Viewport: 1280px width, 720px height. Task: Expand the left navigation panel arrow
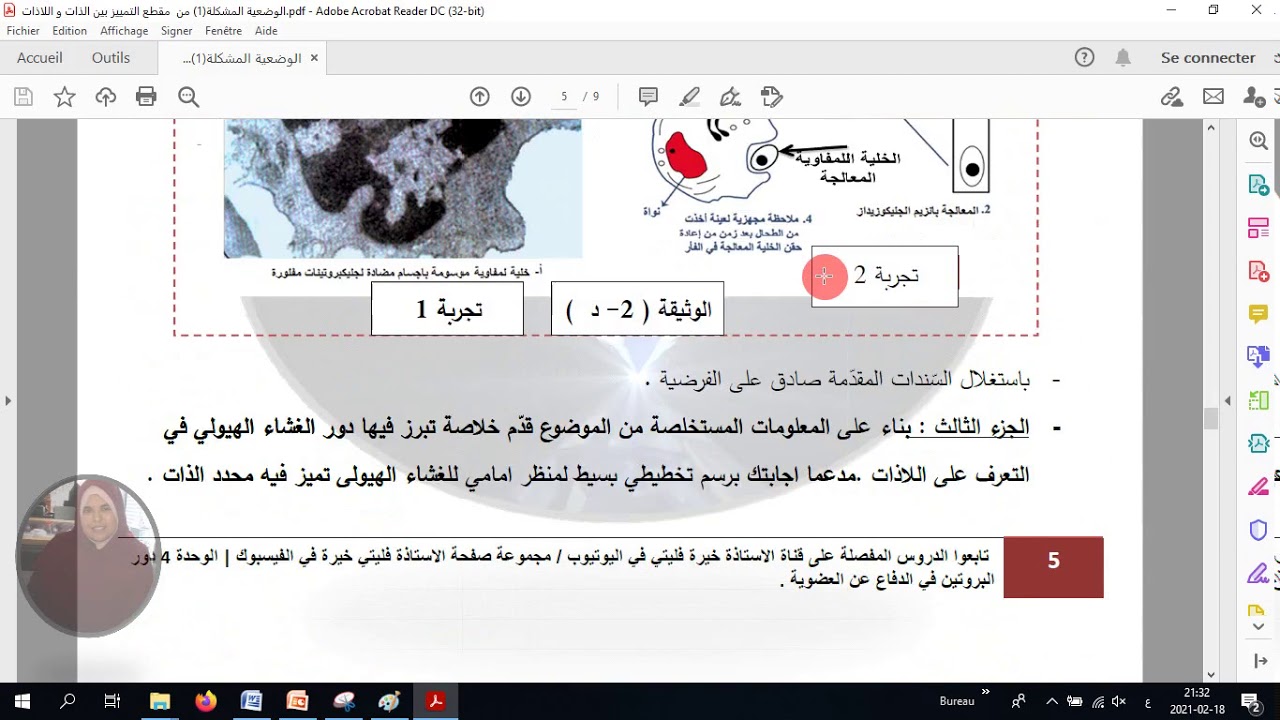coord(8,401)
